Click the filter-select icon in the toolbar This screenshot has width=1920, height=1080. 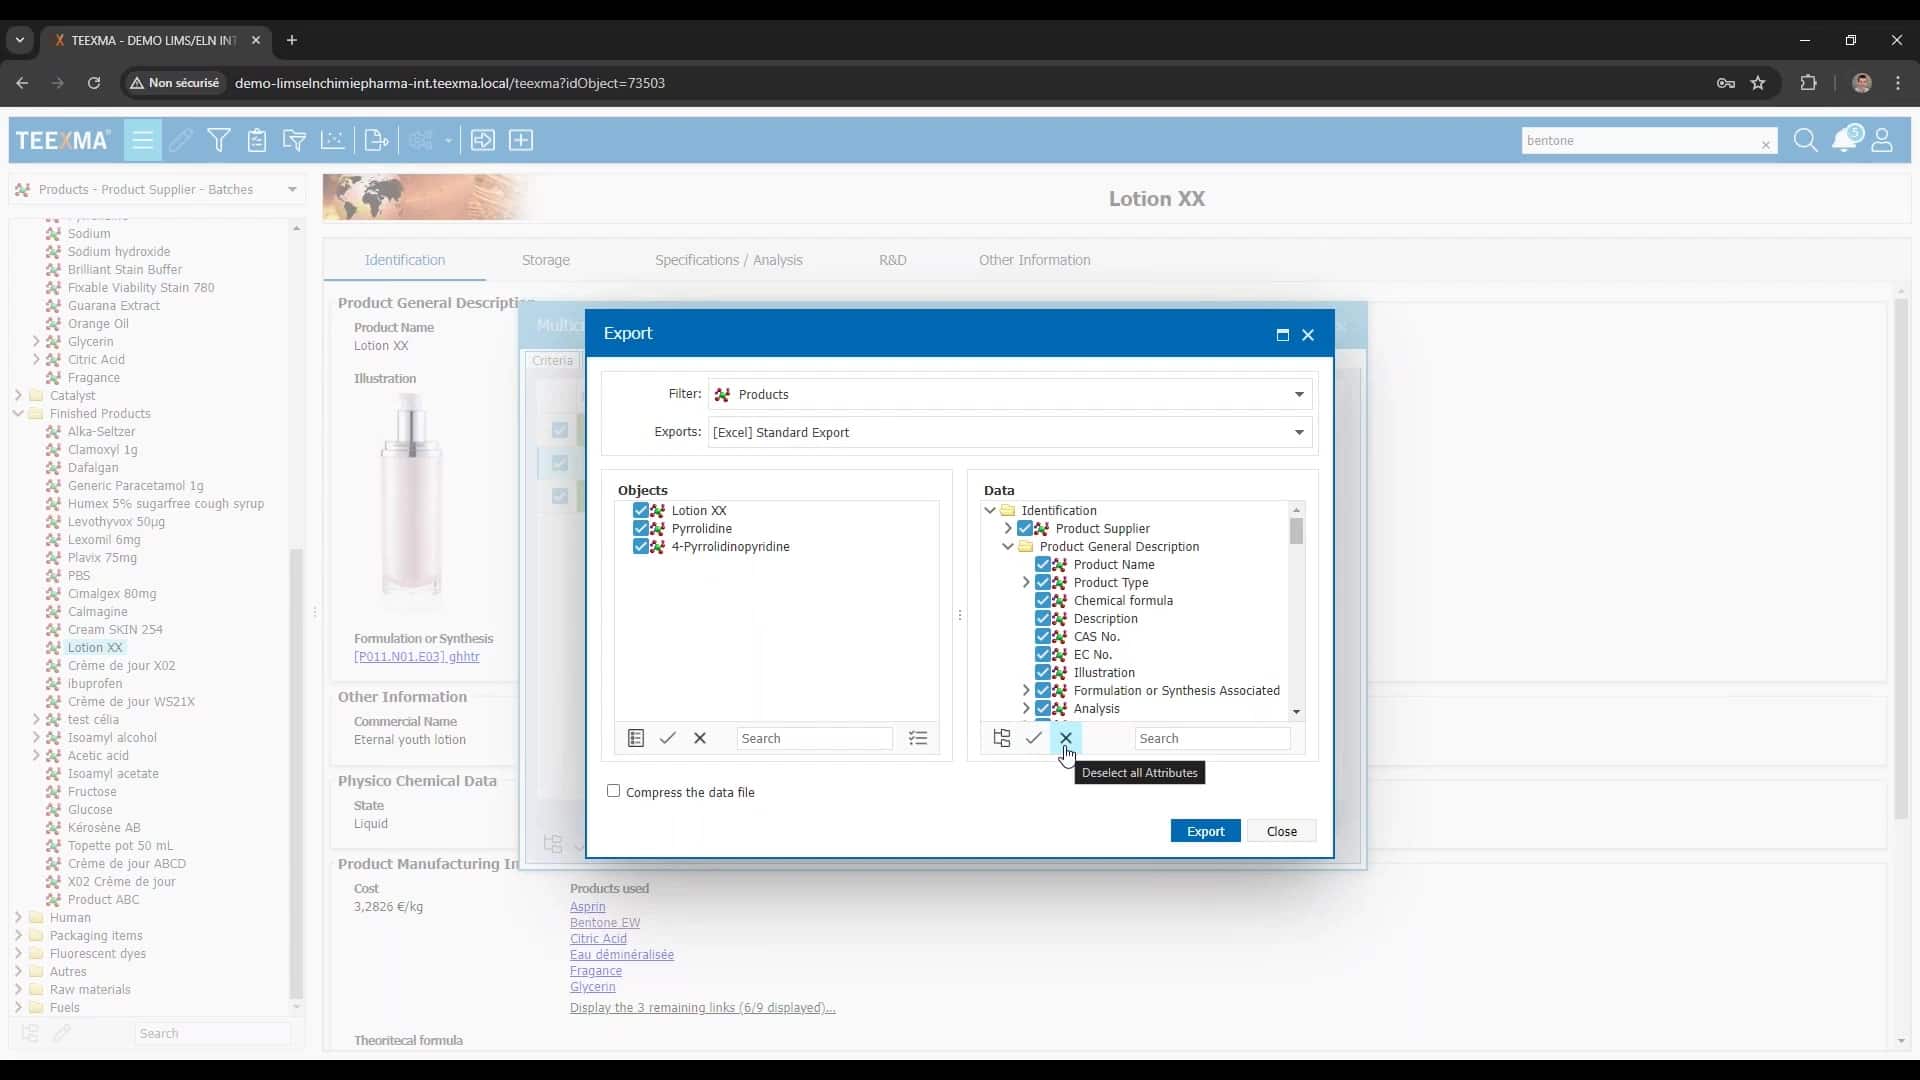click(294, 140)
